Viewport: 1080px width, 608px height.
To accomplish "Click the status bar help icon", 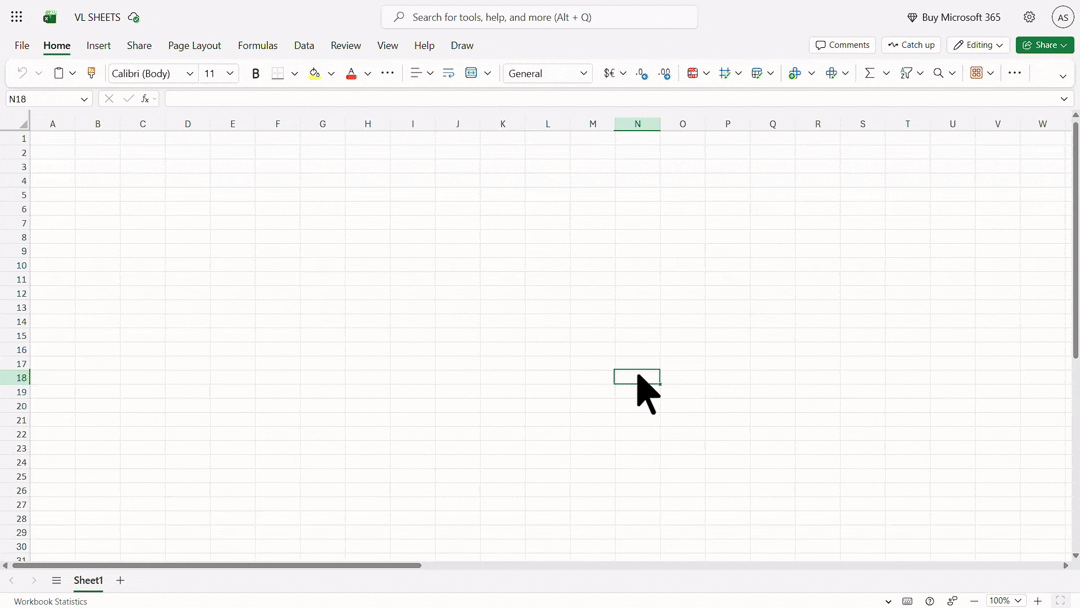I will click(x=930, y=601).
